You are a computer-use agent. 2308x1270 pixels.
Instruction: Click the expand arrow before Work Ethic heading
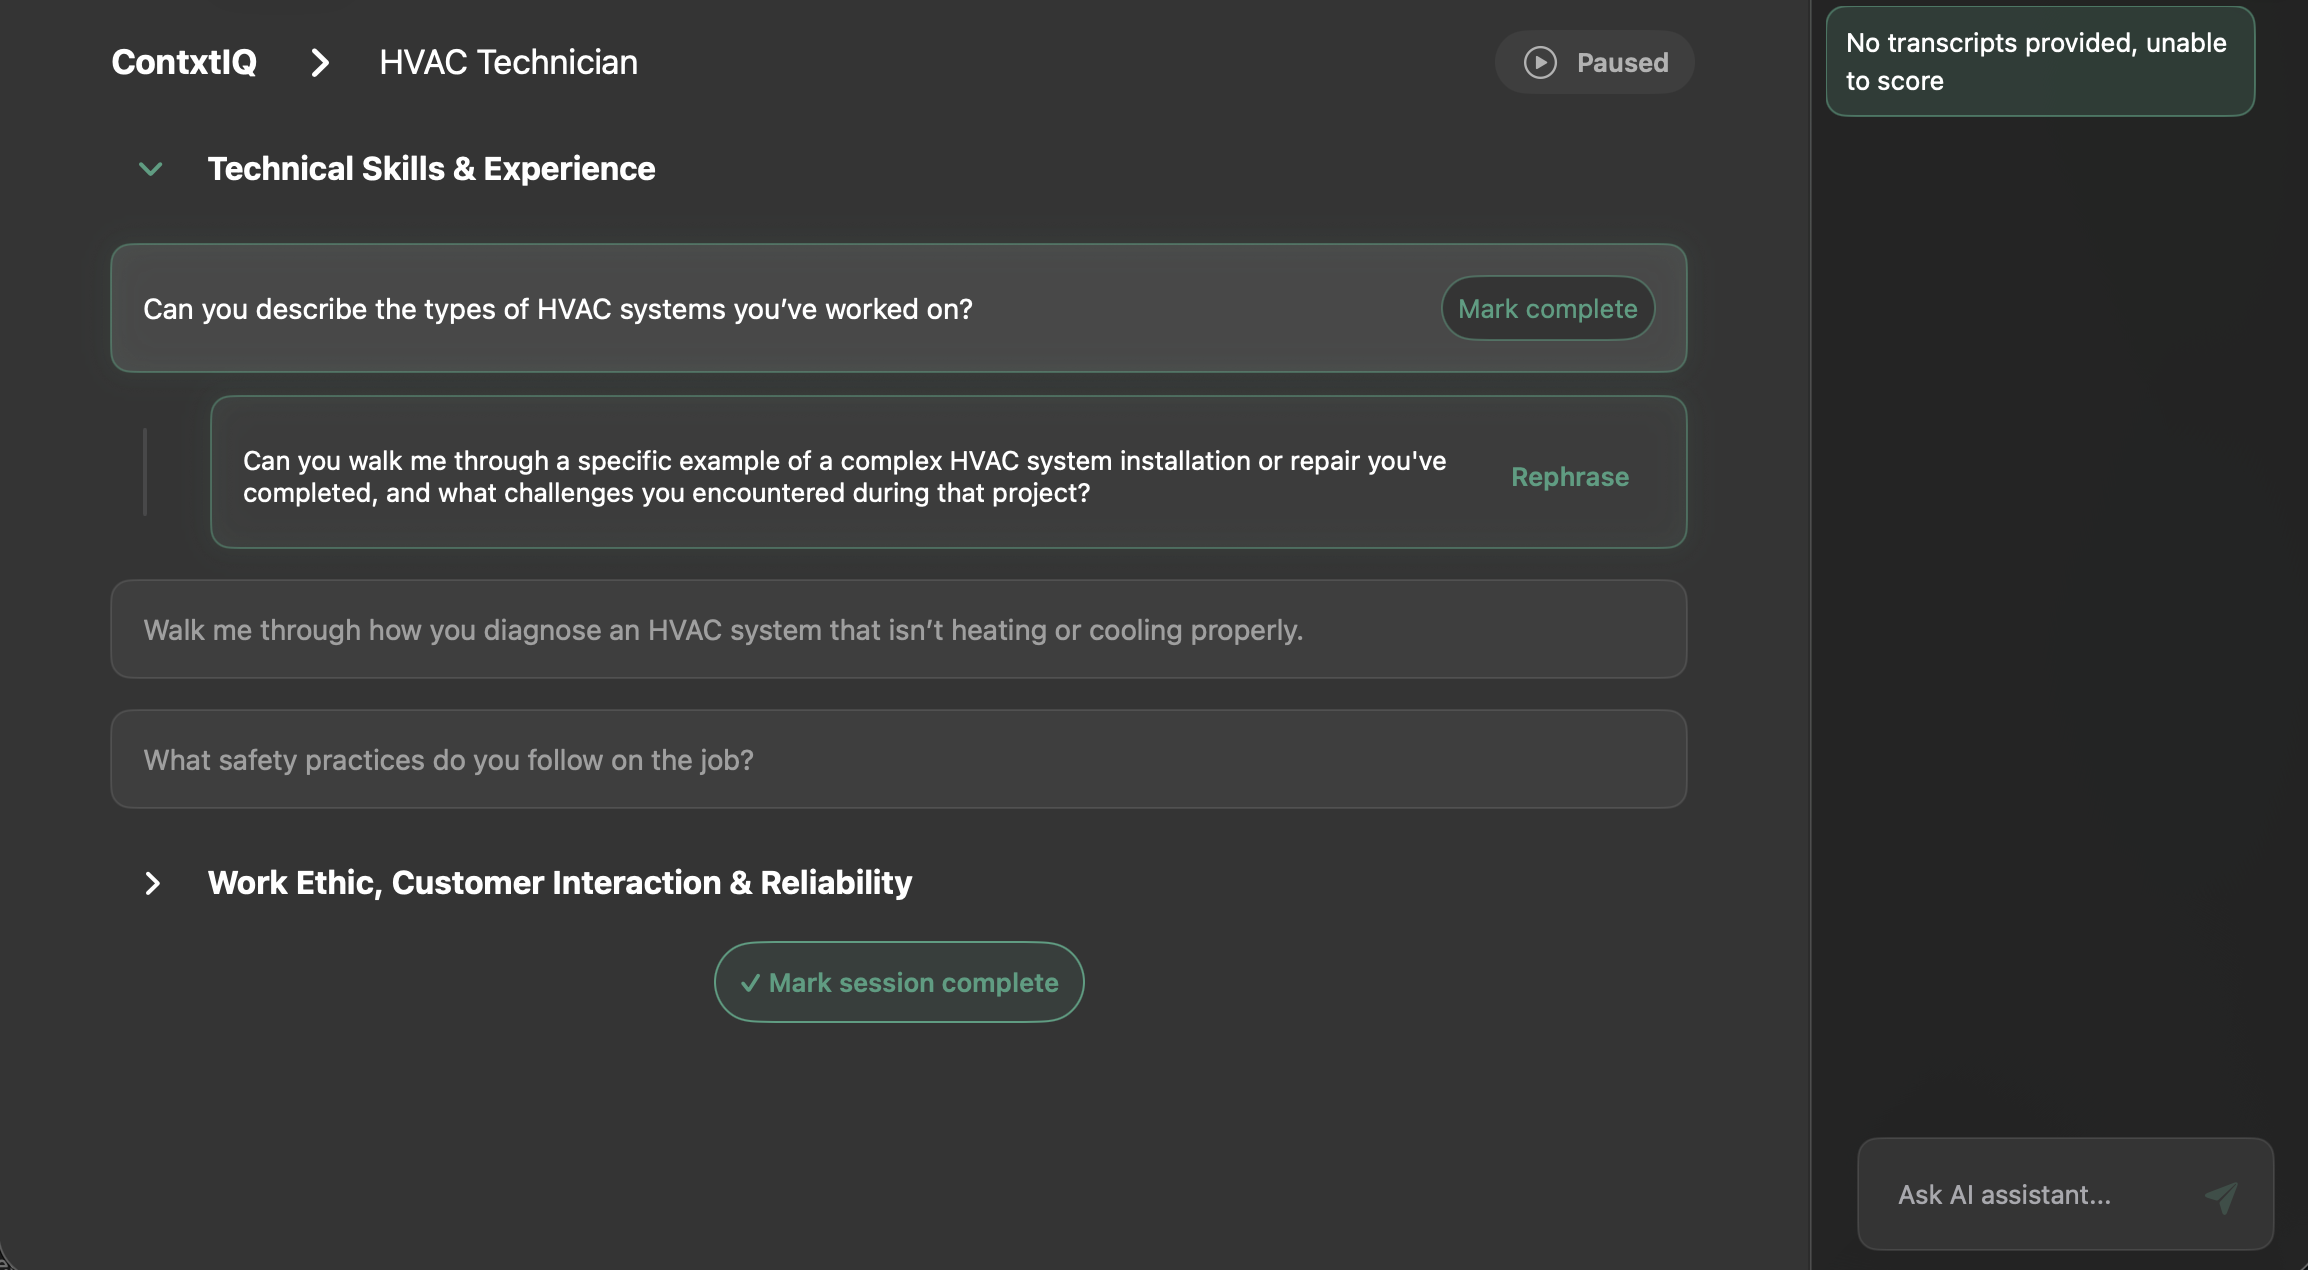(x=152, y=883)
